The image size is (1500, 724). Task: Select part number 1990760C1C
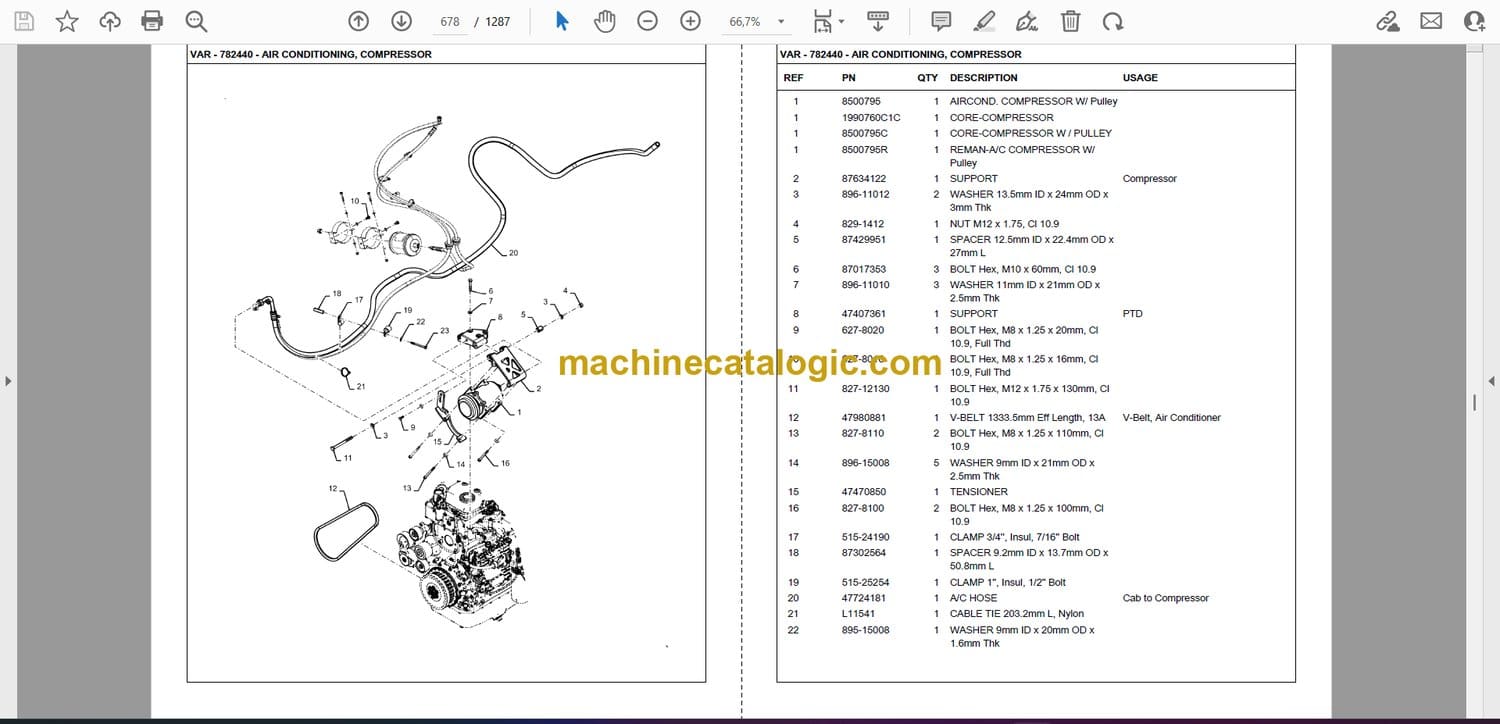tap(871, 118)
